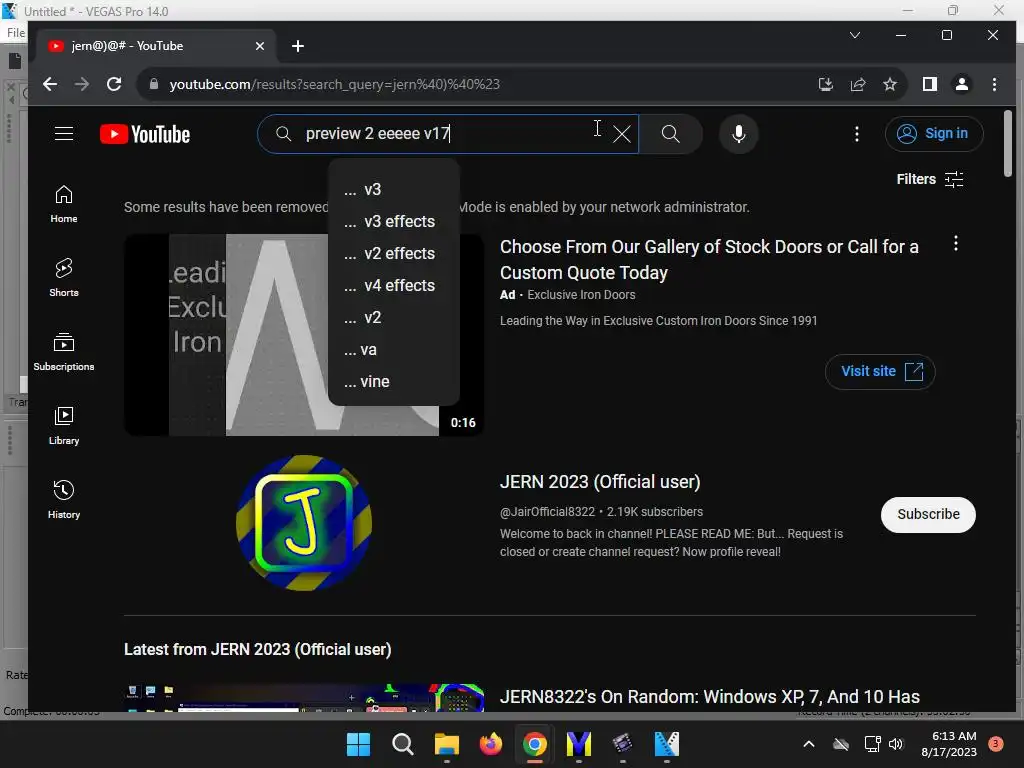
Task: Go forward in Chrome
Action: click(x=82, y=84)
